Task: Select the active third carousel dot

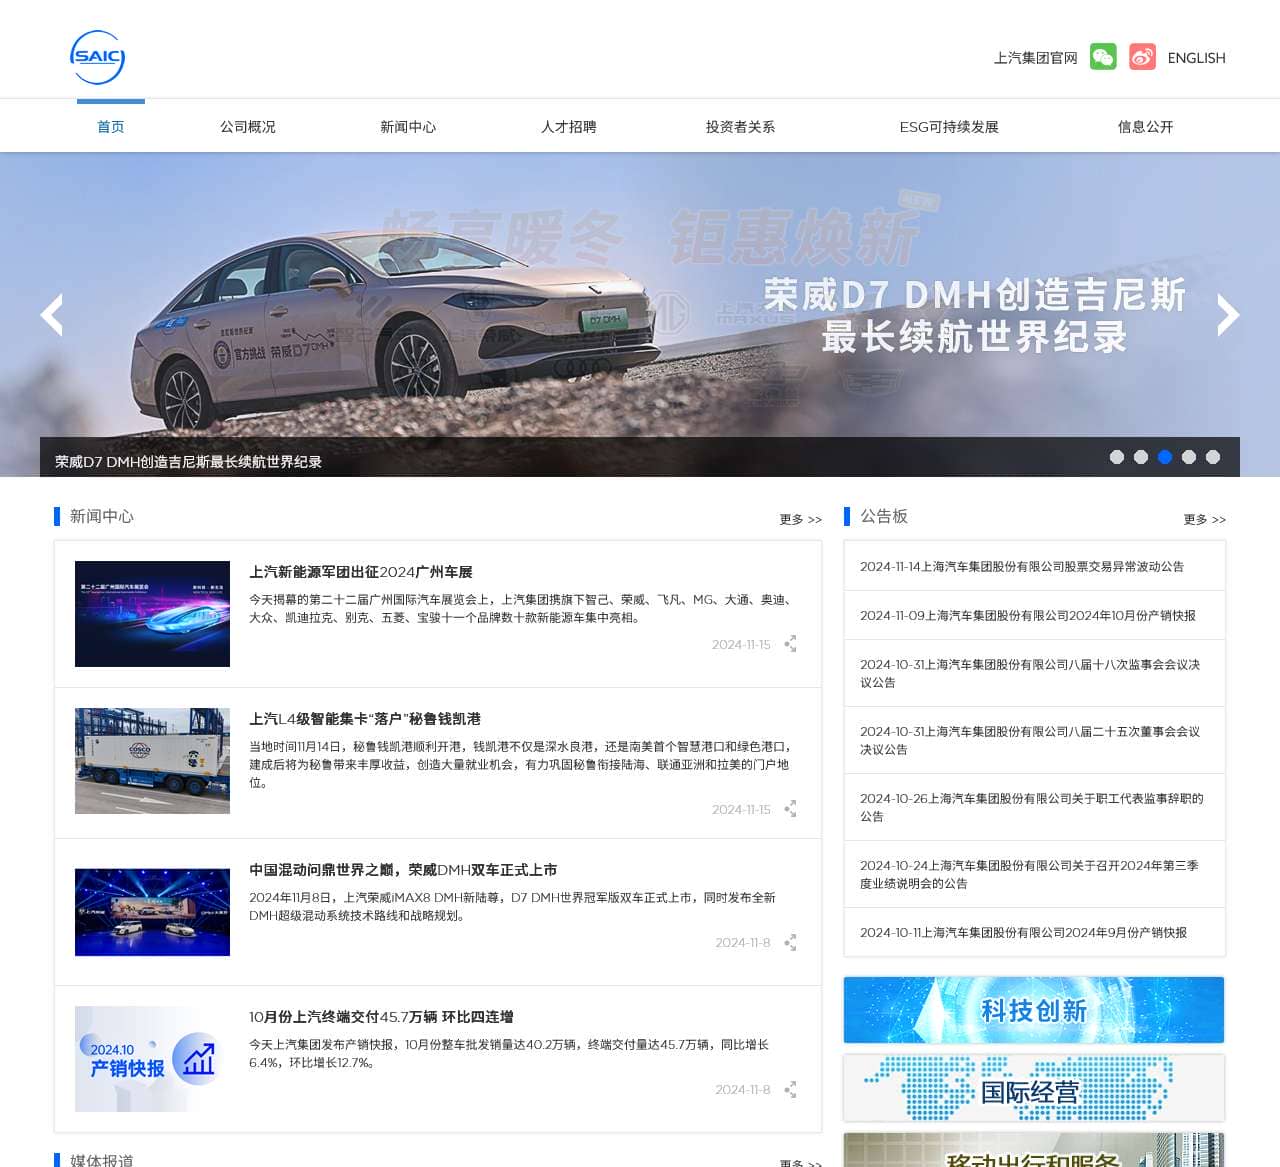Action: [x=1165, y=457]
